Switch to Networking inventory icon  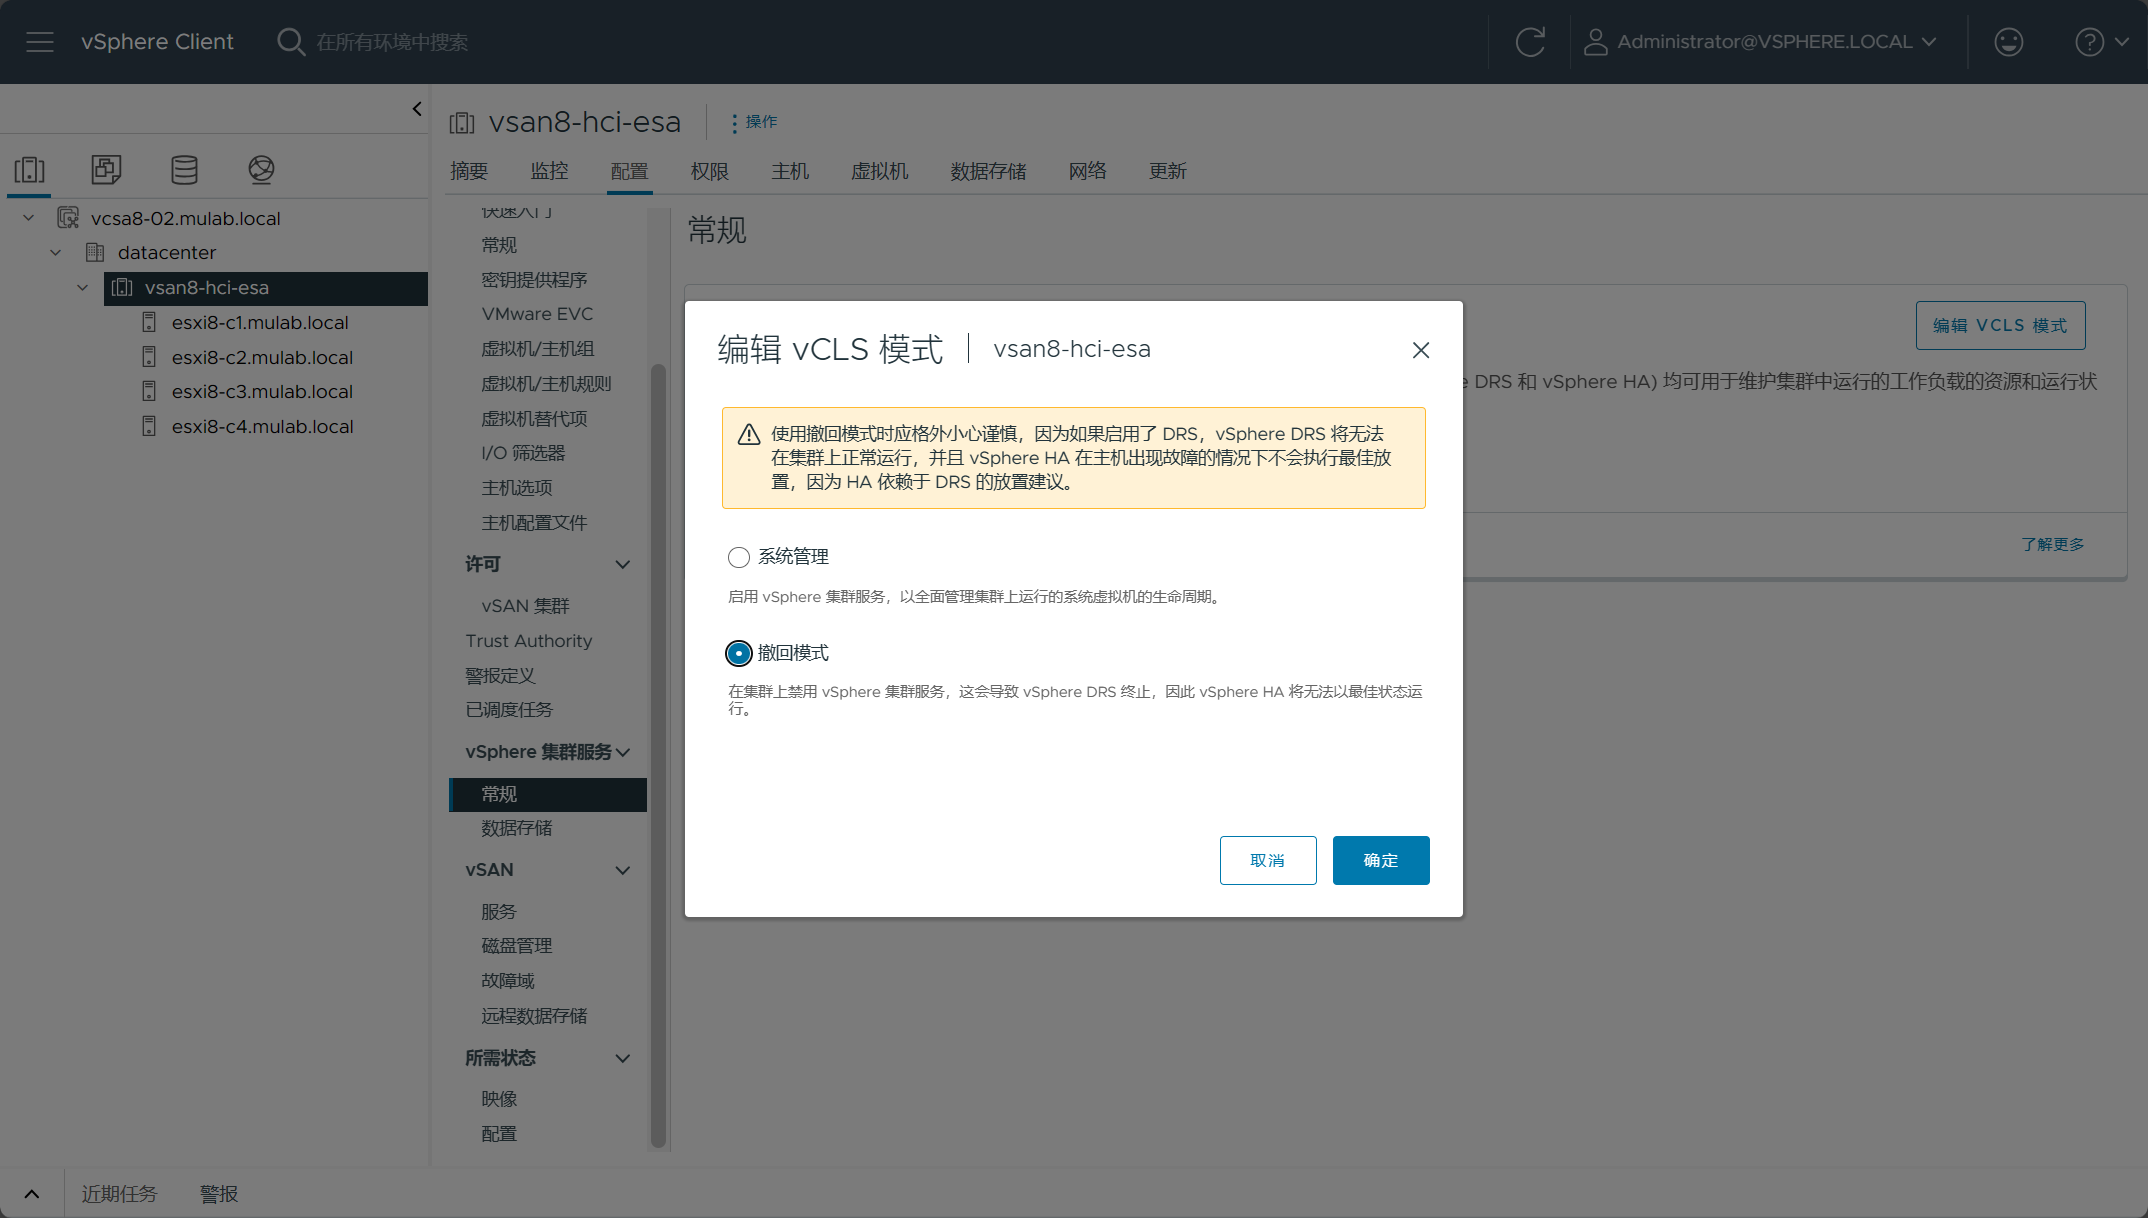click(x=261, y=170)
